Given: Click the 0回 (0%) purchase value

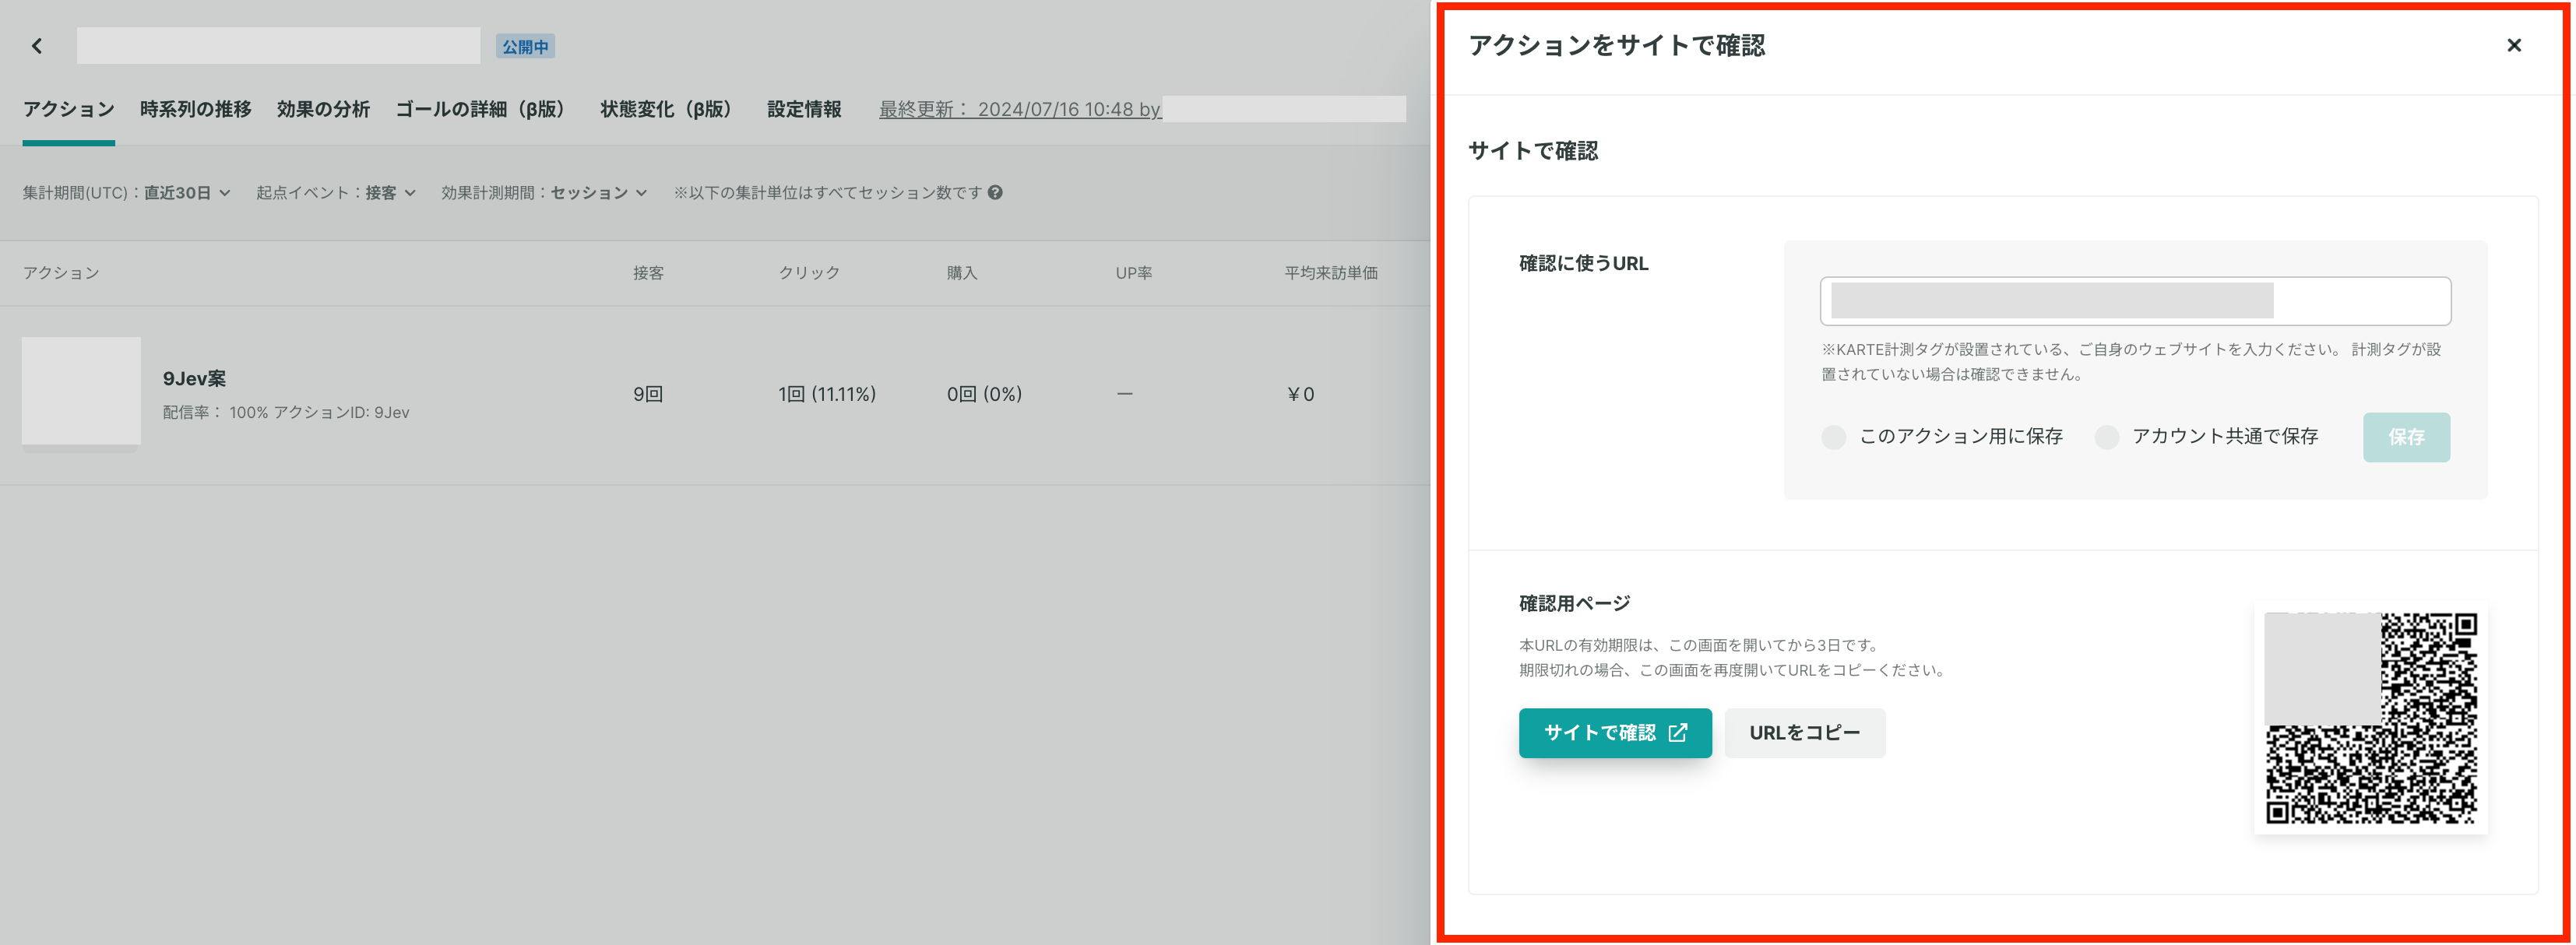Looking at the screenshot, I should [984, 394].
